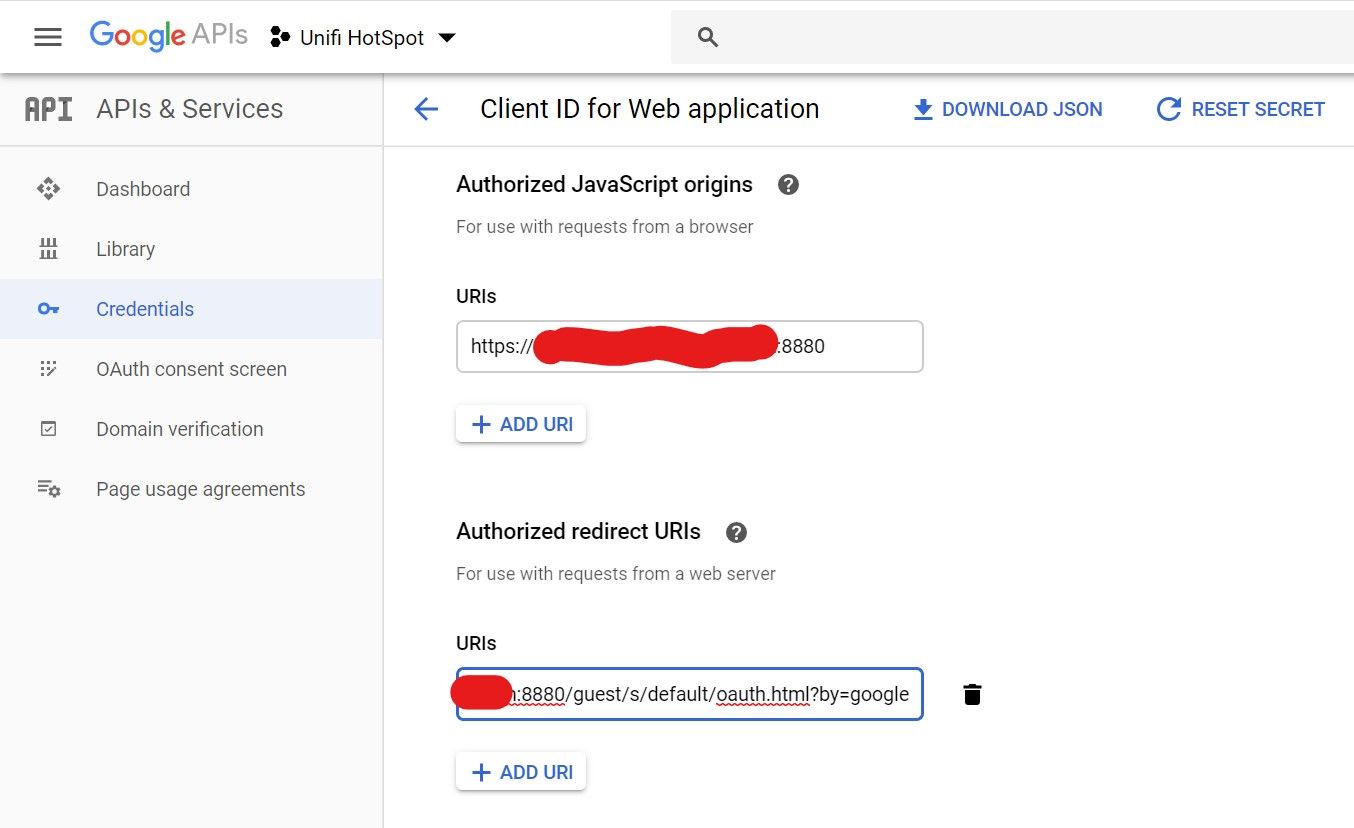The height and width of the screenshot is (828, 1354).
Task: Add URI under JavaScript origins
Action: [521, 424]
